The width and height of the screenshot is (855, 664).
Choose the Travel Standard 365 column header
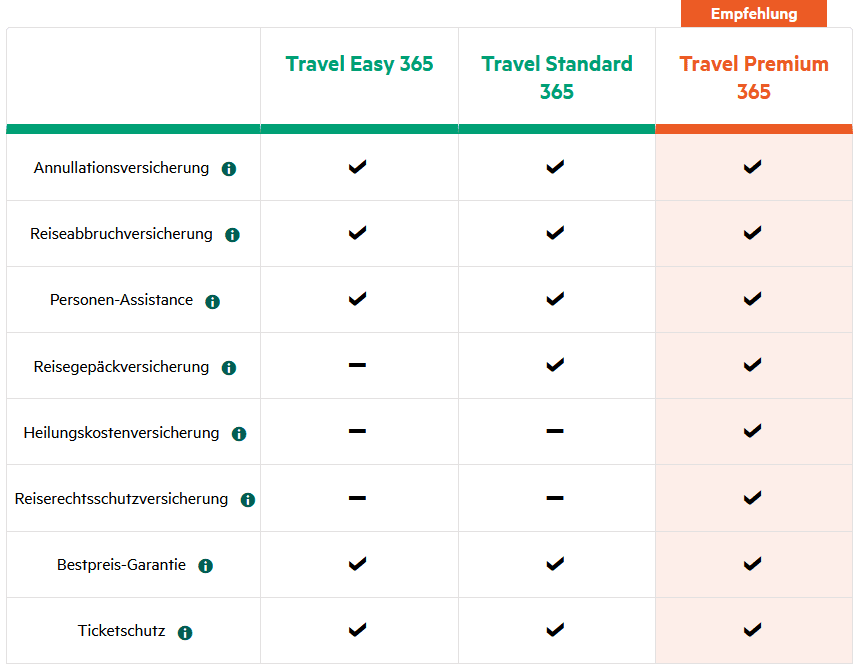point(557,77)
